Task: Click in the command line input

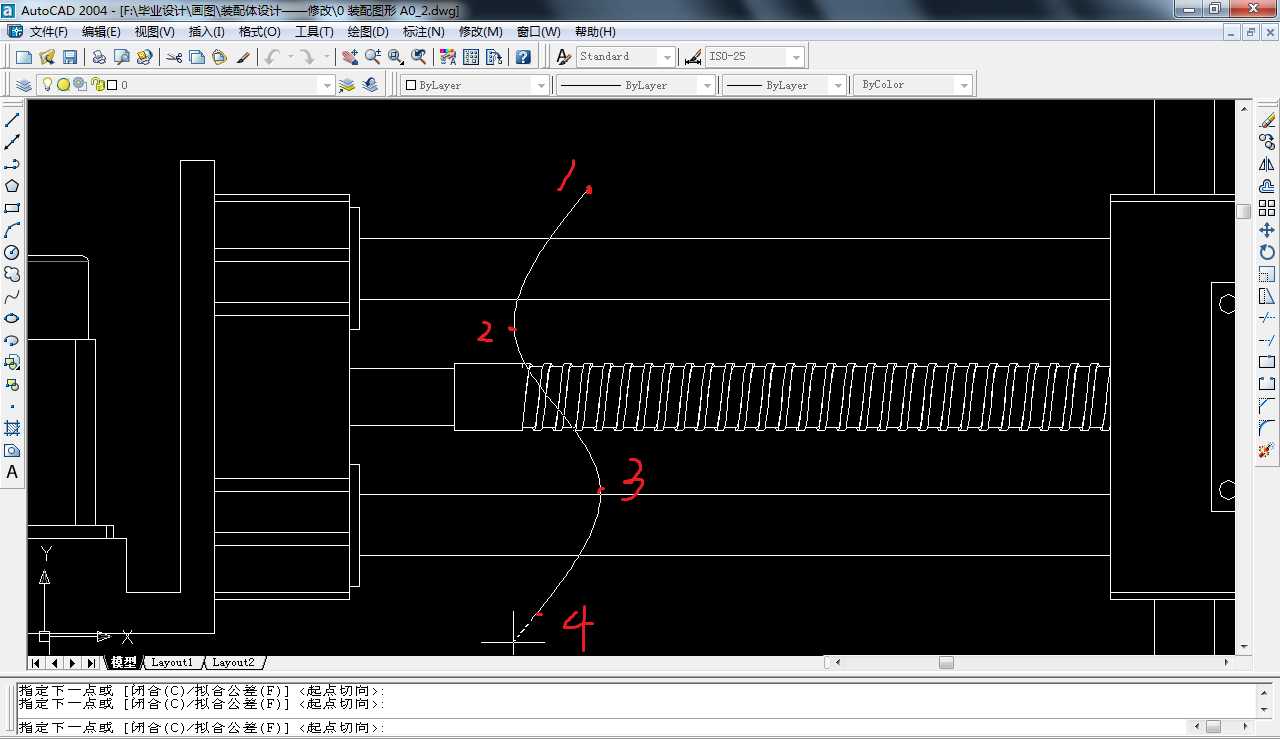Action: pos(603,728)
